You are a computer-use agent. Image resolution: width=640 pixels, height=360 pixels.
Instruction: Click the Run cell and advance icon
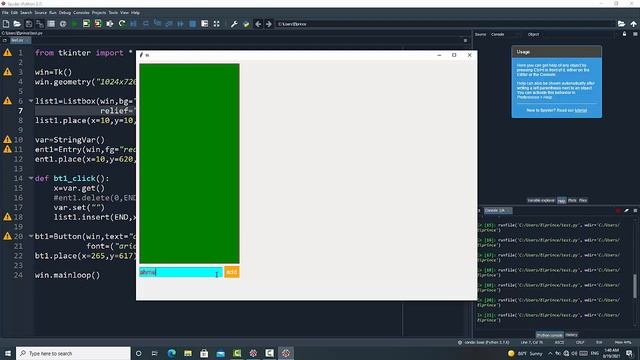click(x=98, y=24)
